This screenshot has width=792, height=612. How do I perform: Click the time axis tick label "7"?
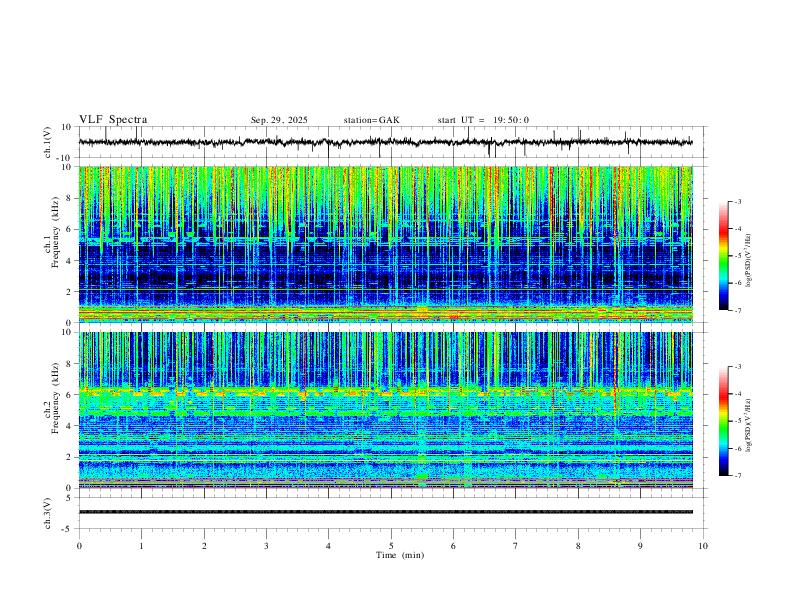click(x=516, y=546)
